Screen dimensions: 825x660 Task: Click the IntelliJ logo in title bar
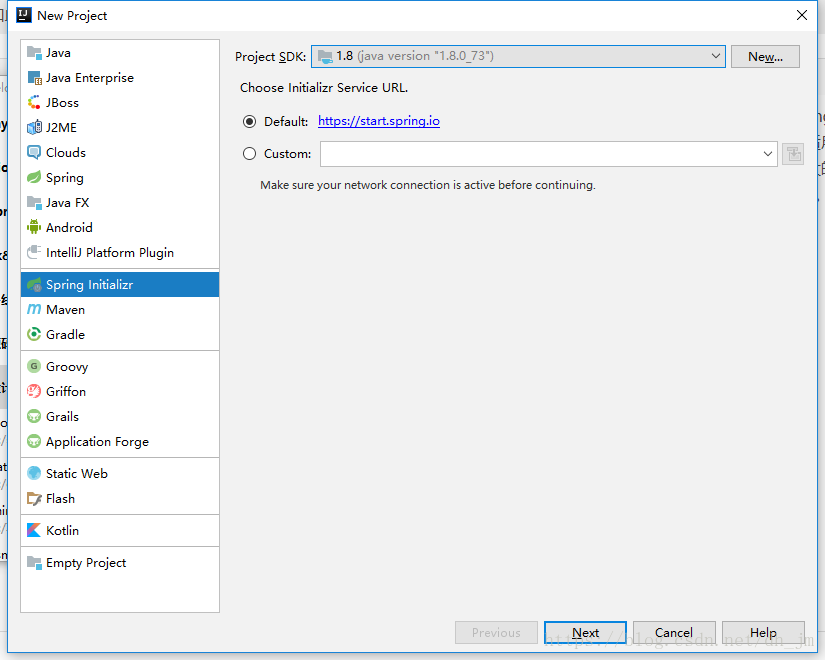24,16
